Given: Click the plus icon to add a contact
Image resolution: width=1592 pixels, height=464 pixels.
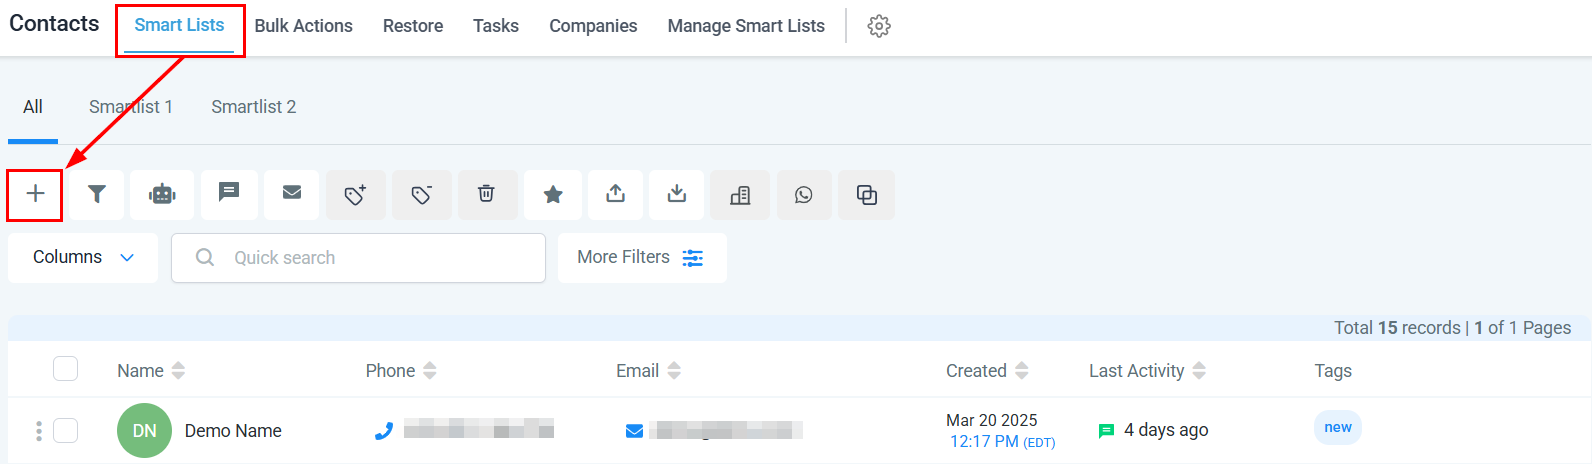Looking at the screenshot, I should point(35,194).
